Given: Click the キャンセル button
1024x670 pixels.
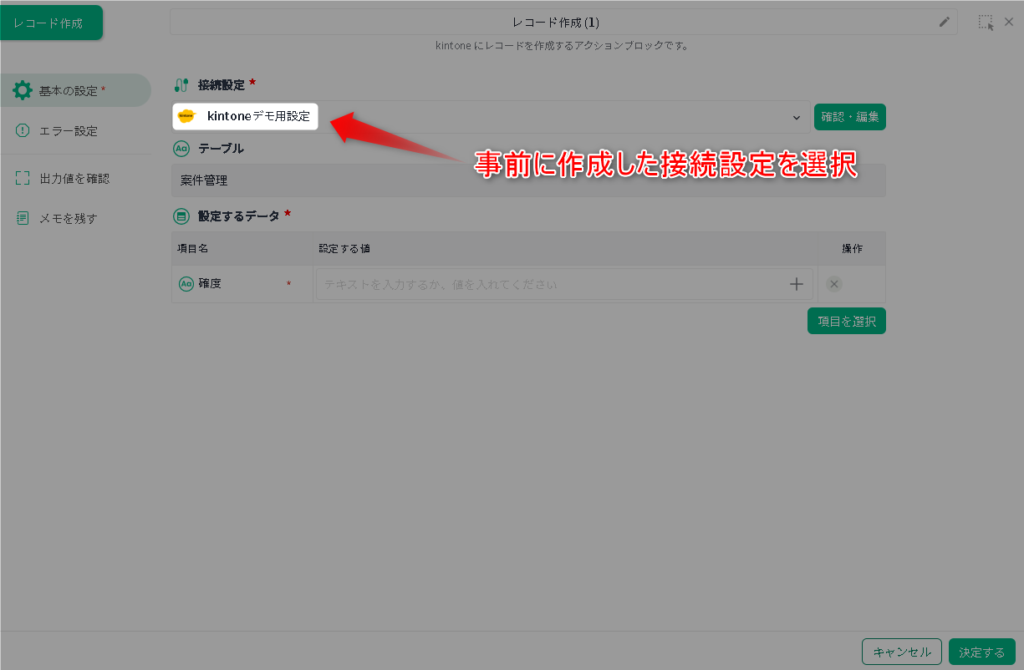Looking at the screenshot, I should 901,652.
